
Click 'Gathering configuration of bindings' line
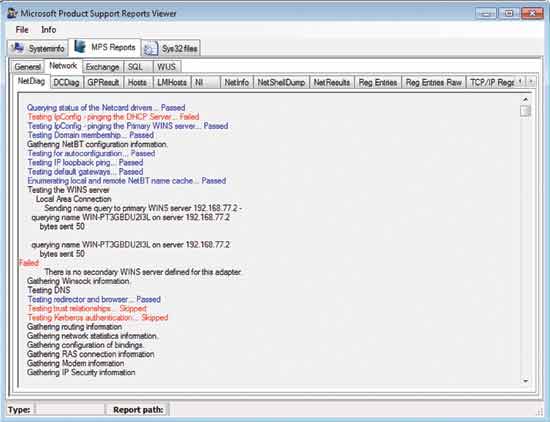pyautogui.click(x=85, y=345)
